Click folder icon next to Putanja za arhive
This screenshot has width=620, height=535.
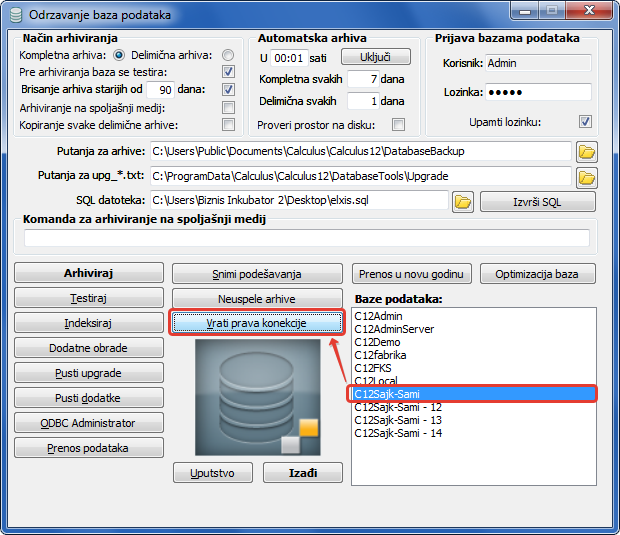pyautogui.click(x=586, y=152)
